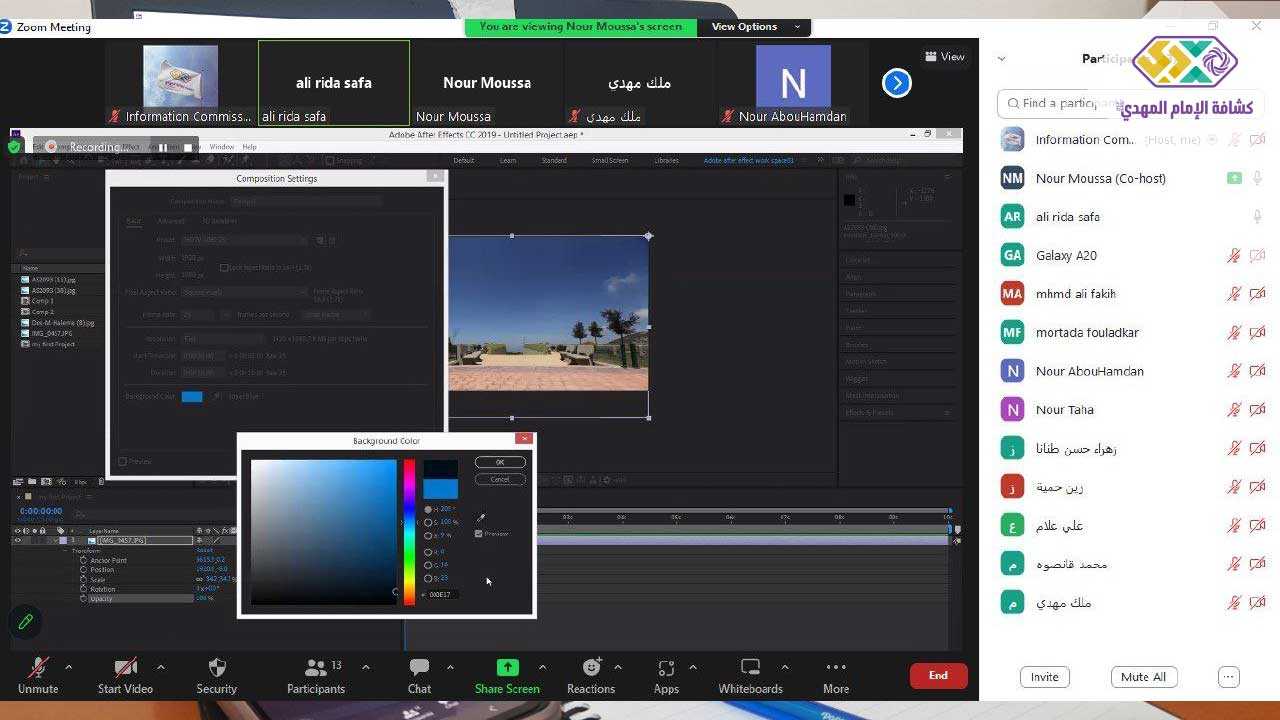Viewport: 1280px width, 720px height.
Task: Open the Reactions emoji icon
Action: click(591, 668)
